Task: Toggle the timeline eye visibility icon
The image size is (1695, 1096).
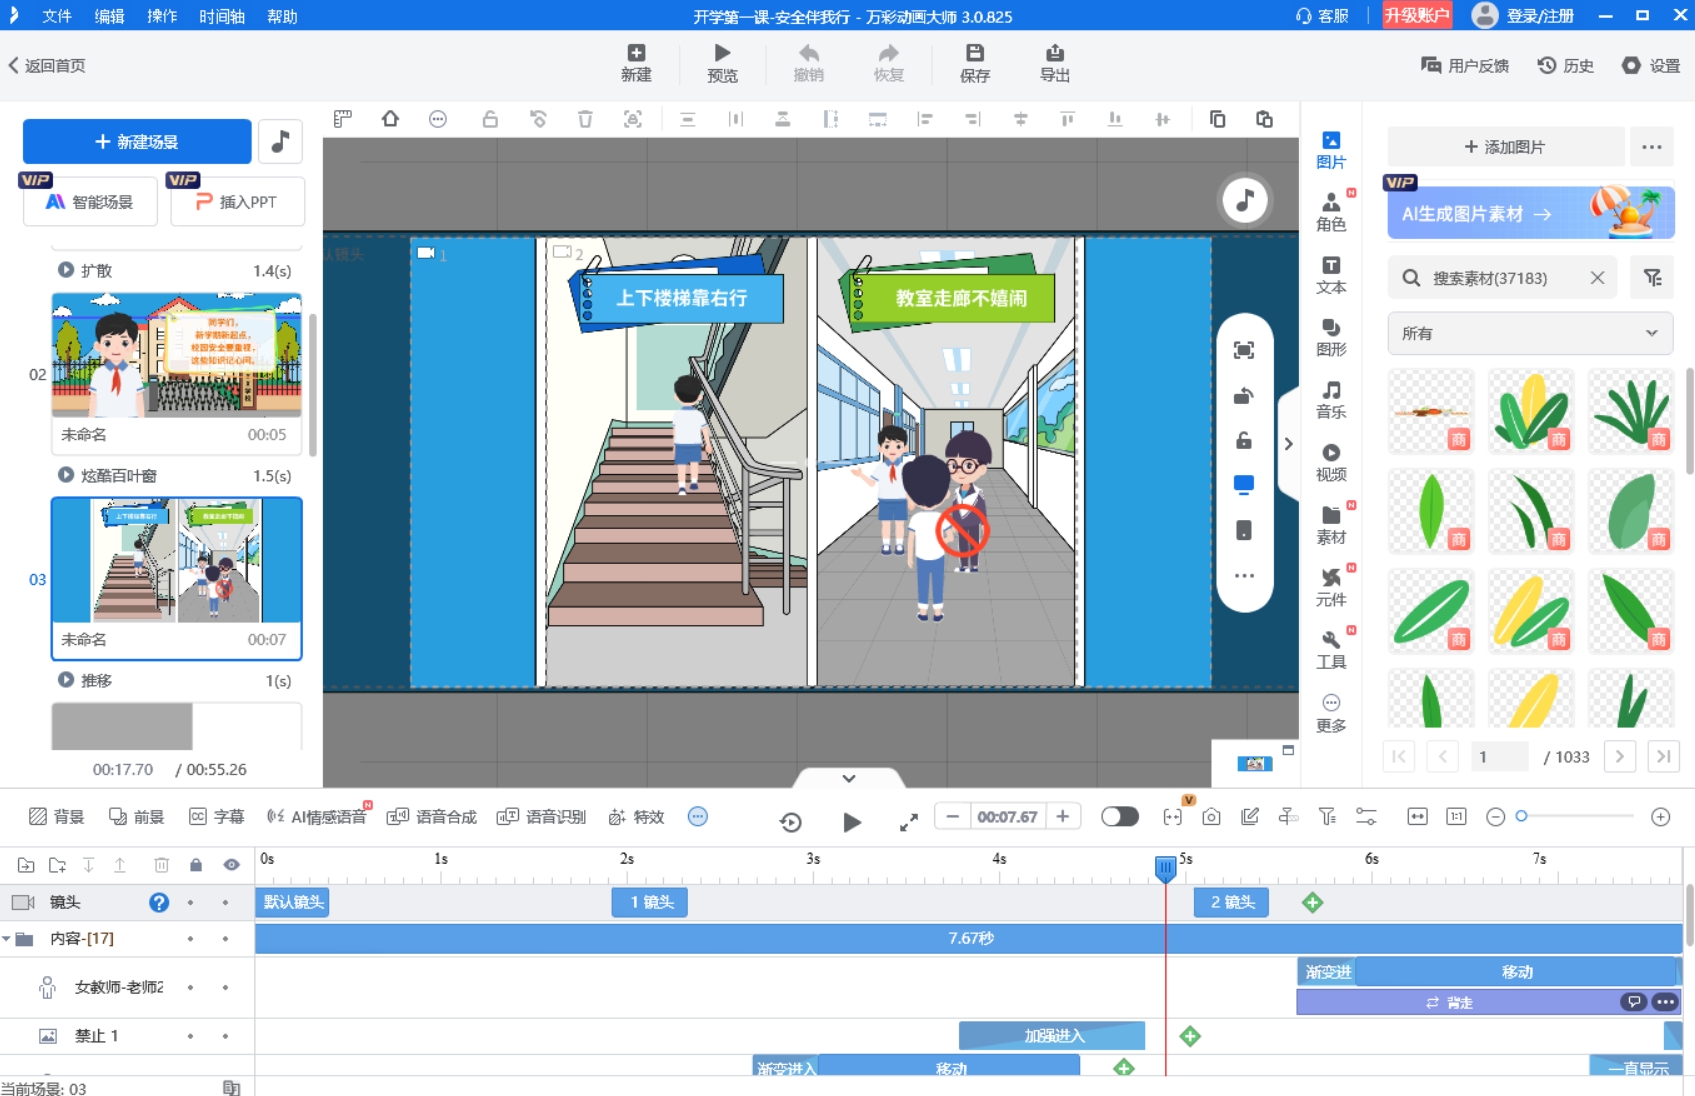Action: [x=231, y=865]
